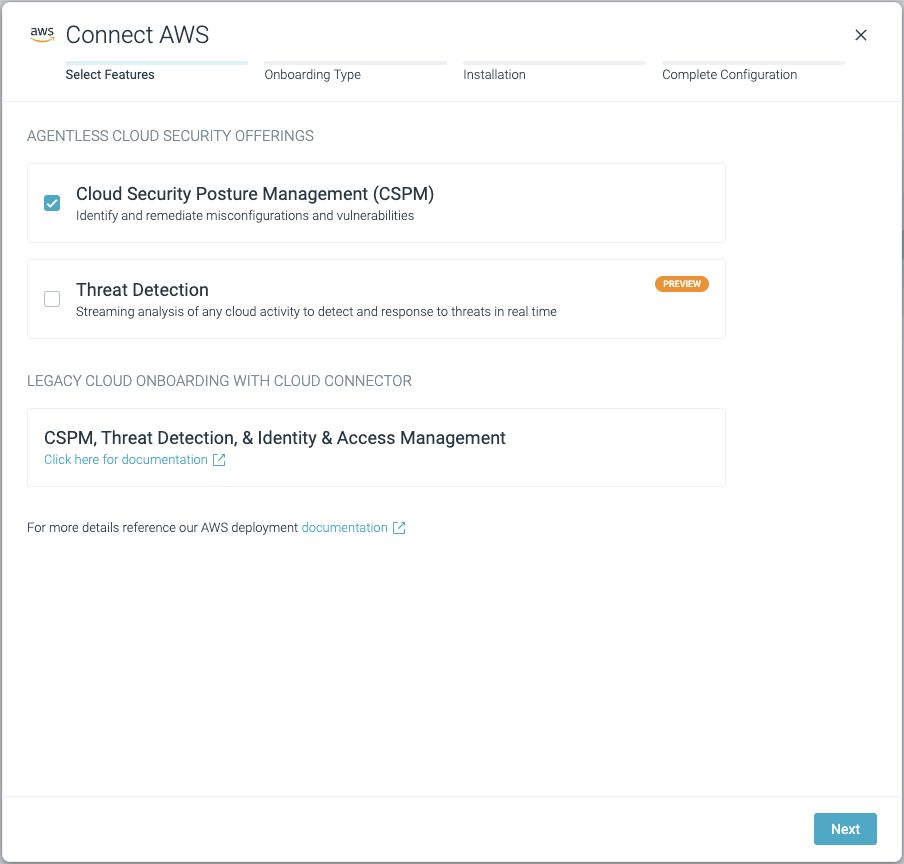Click the Next button
Screen dimensions: 904x864
845,829
